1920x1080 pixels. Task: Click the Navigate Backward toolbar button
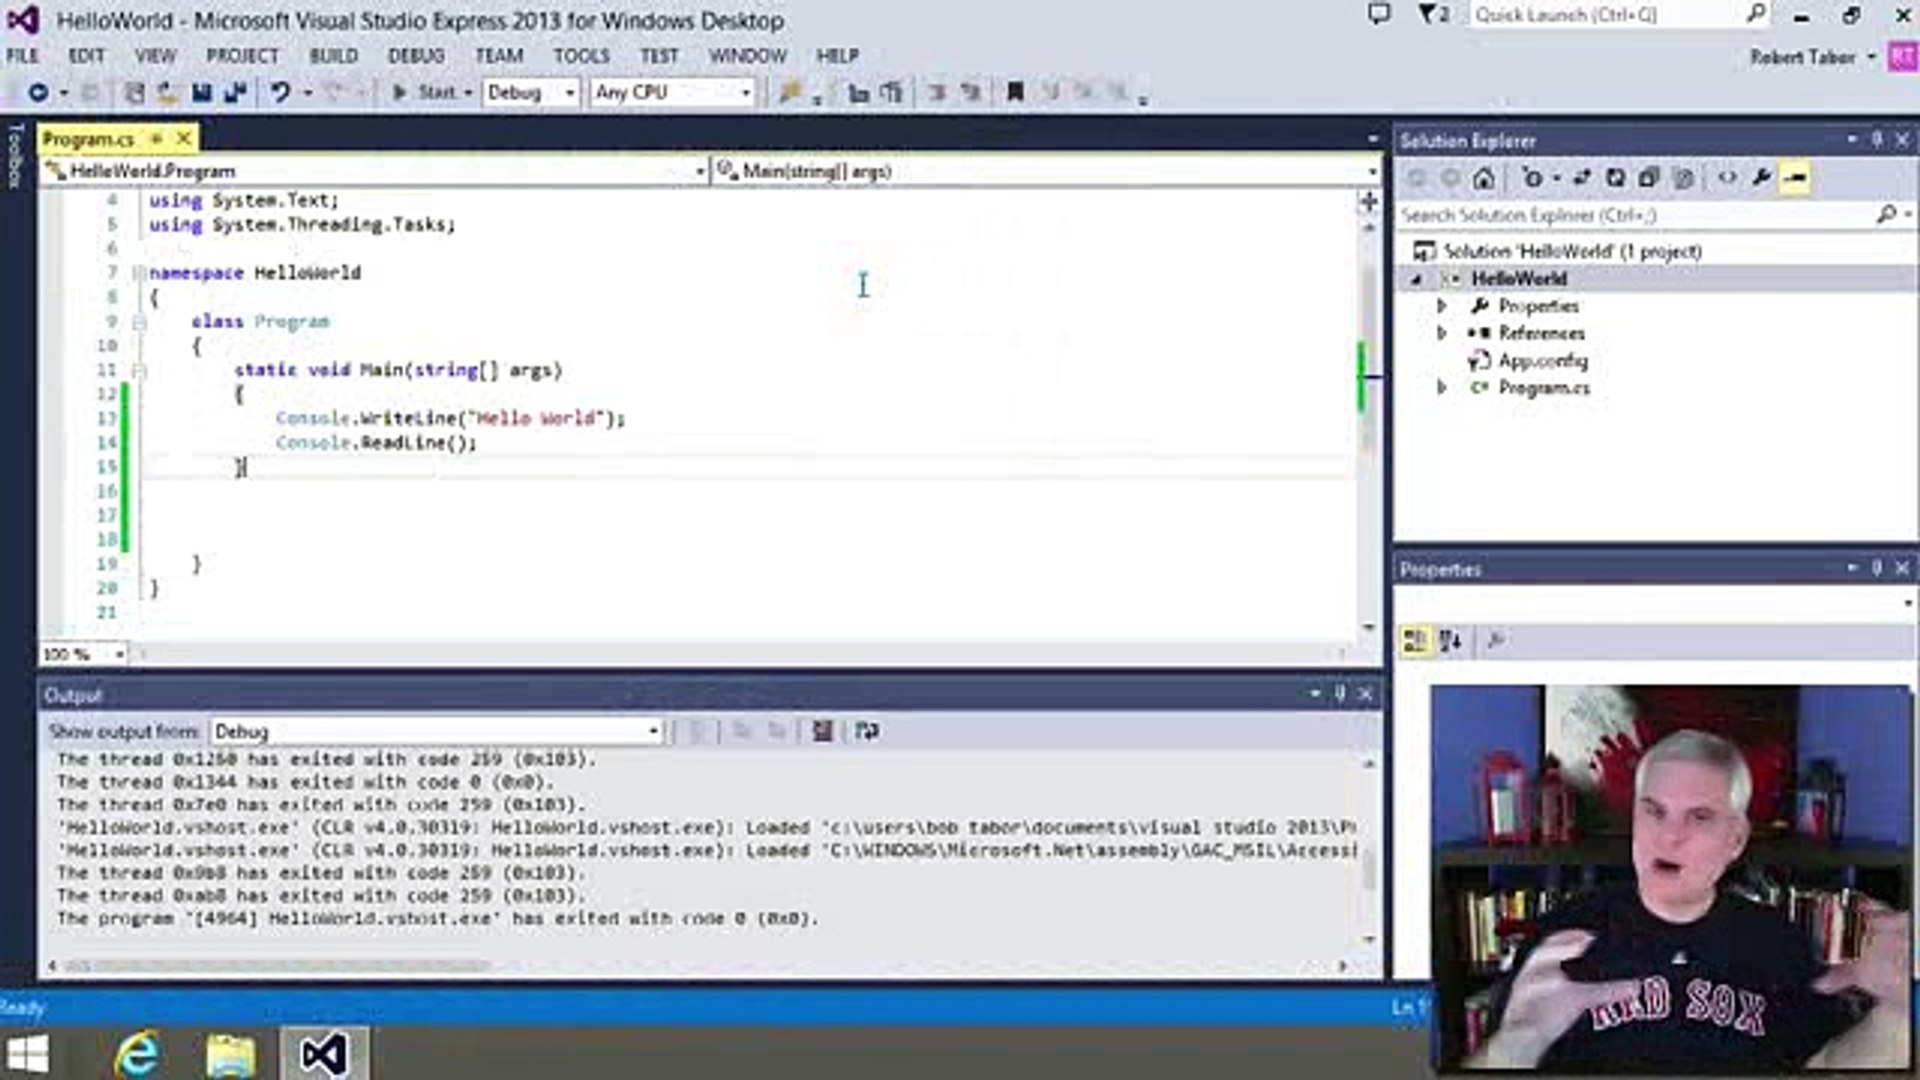[38, 92]
